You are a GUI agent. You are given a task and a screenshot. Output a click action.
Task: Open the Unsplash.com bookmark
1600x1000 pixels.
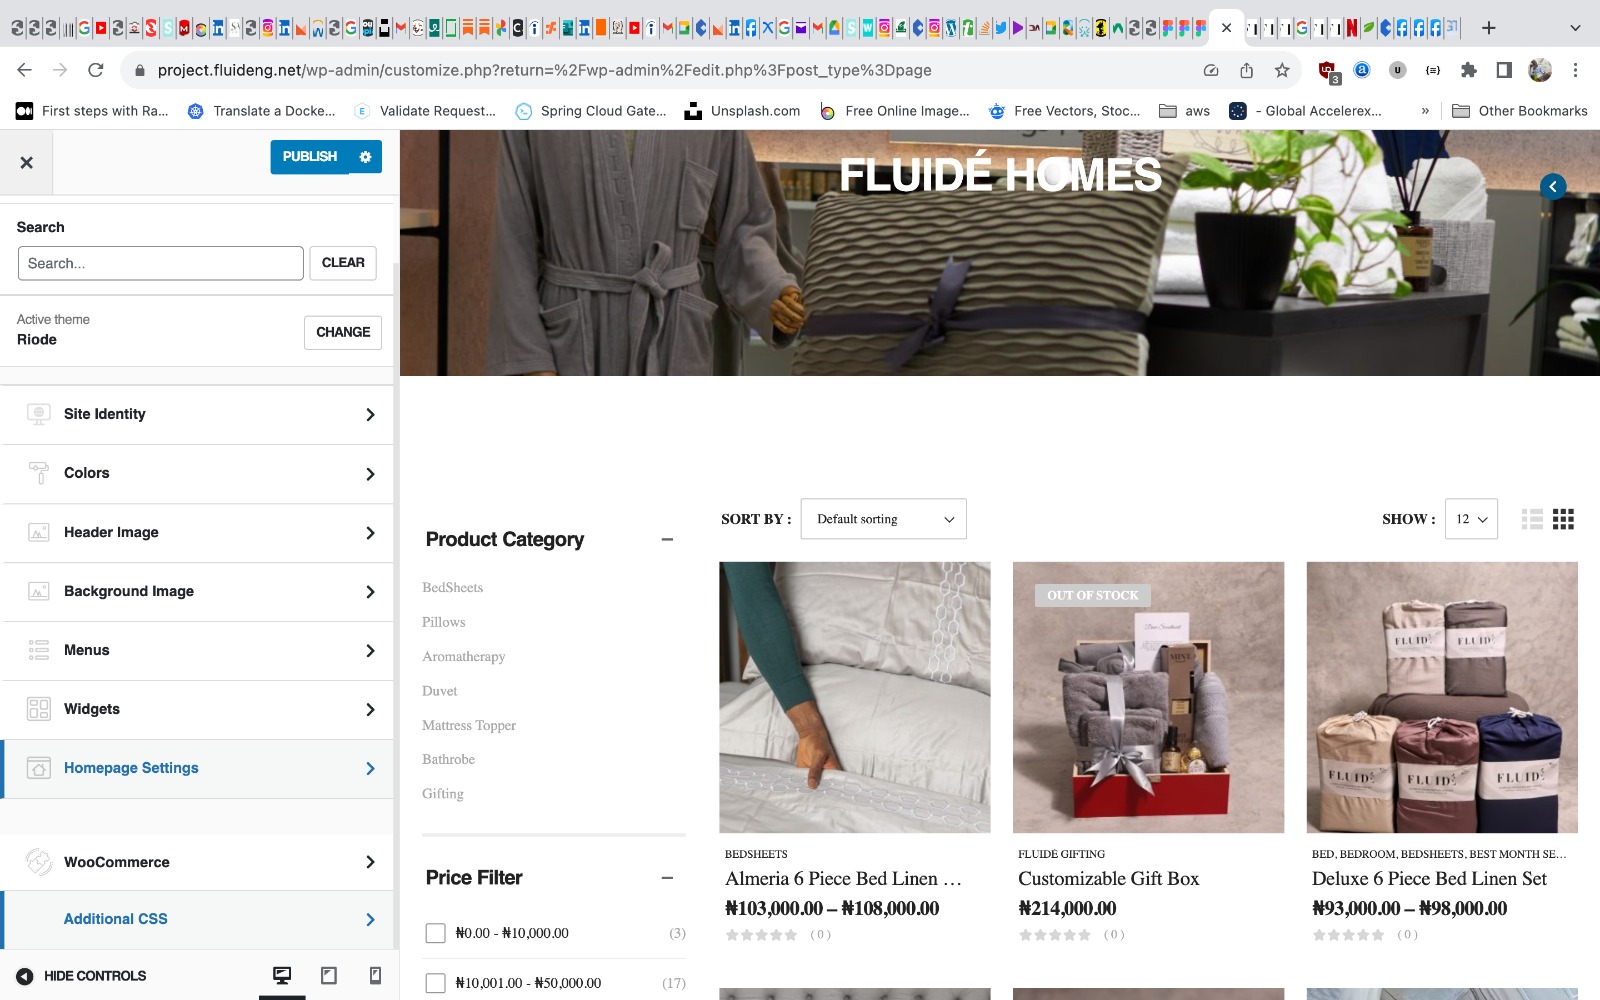(x=742, y=111)
